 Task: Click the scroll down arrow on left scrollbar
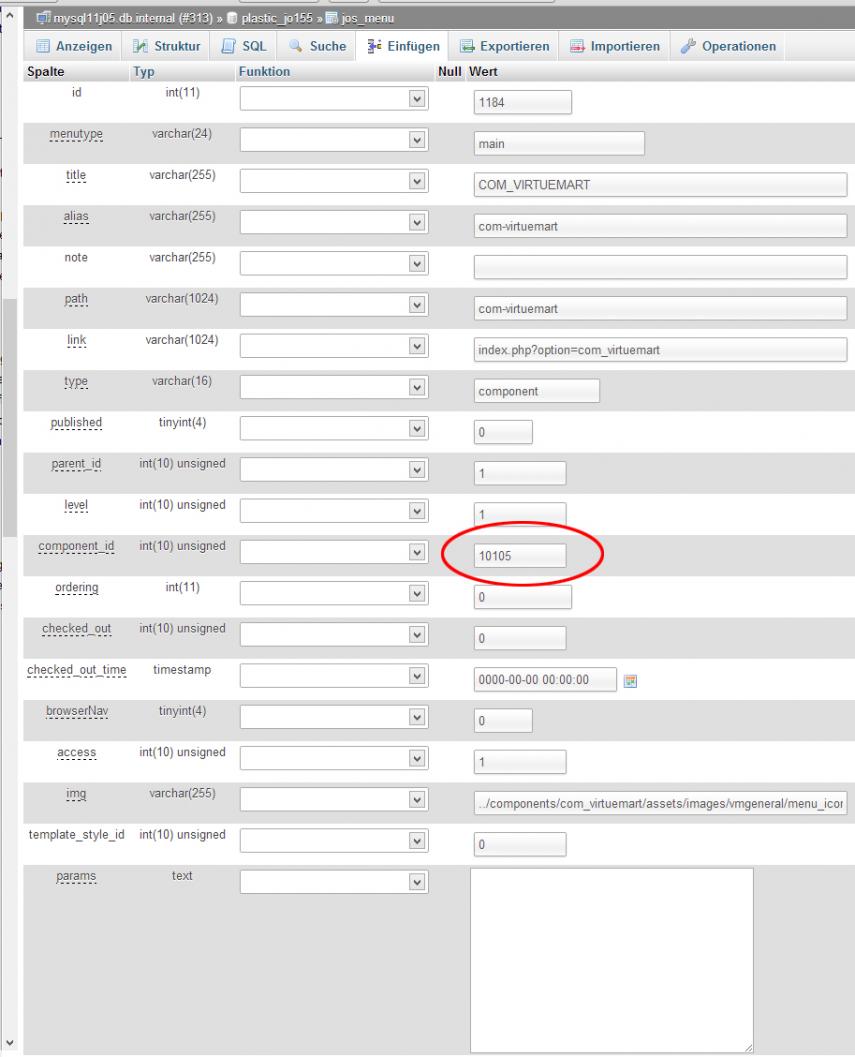pyautogui.click(x=10, y=1043)
